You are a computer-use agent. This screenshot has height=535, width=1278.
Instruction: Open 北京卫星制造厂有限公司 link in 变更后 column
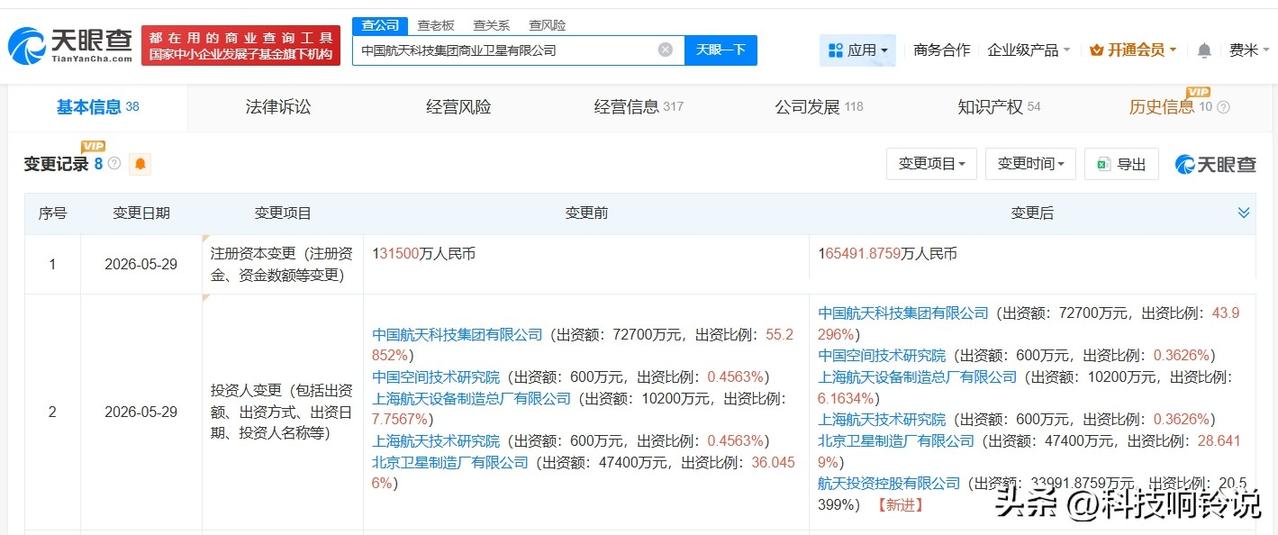pyautogui.click(x=896, y=440)
